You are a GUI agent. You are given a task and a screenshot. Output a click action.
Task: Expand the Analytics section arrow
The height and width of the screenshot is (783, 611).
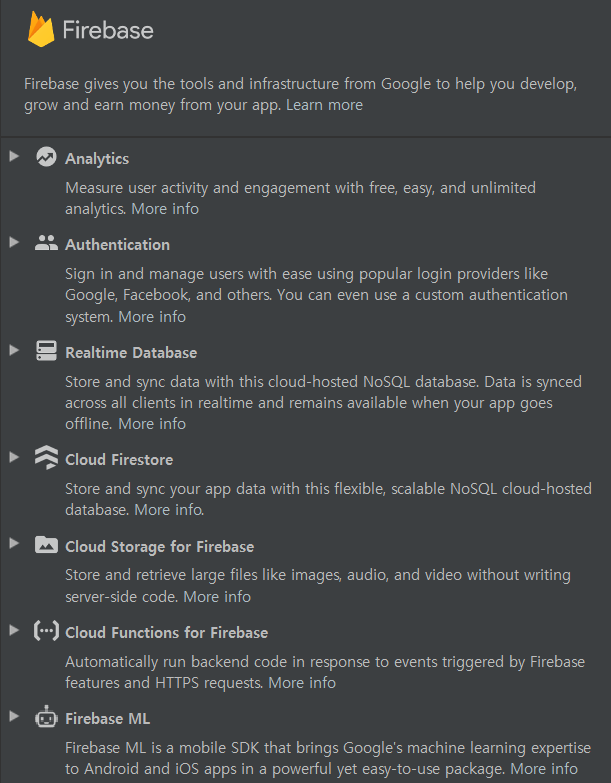[14, 156]
